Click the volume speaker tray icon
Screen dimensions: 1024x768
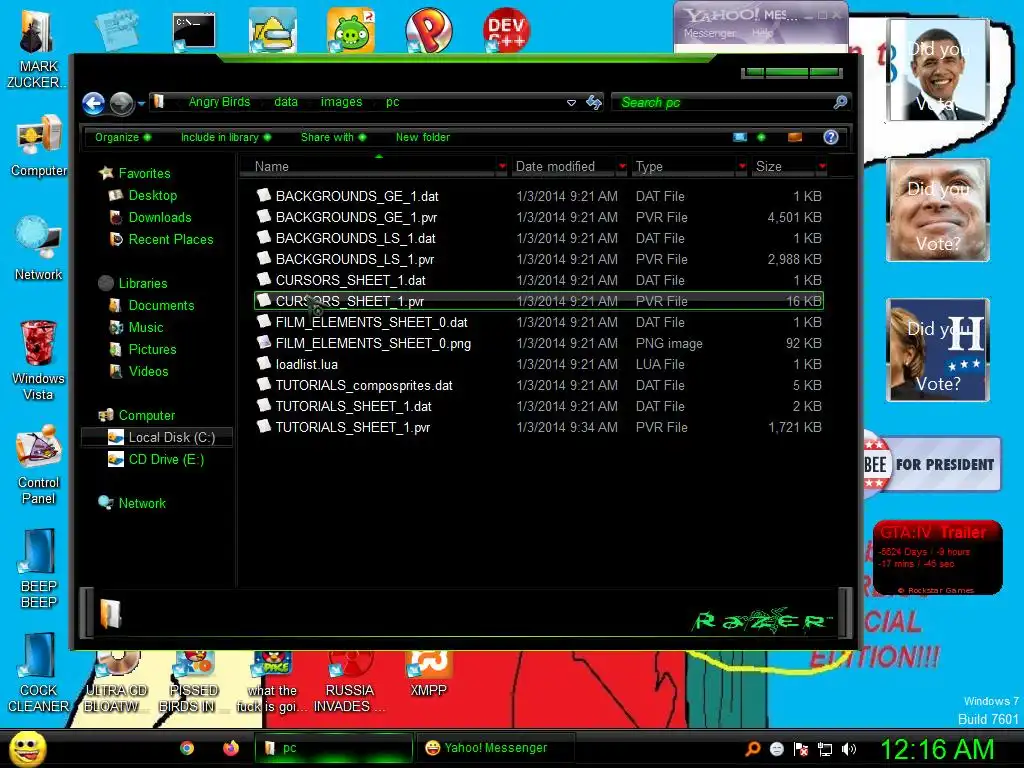[x=849, y=748]
